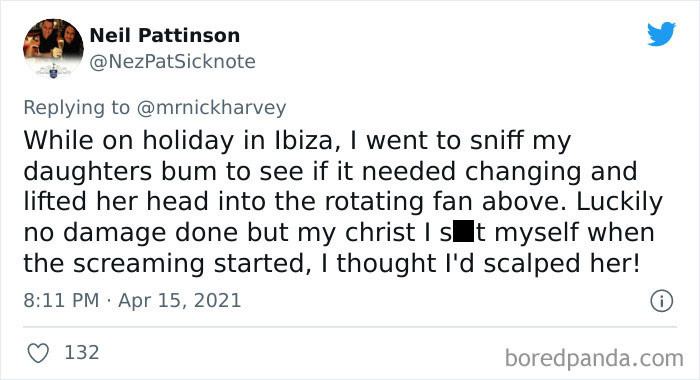
Task: Click the word "daughters" in the tweet
Action: pyautogui.click(x=88, y=171)
